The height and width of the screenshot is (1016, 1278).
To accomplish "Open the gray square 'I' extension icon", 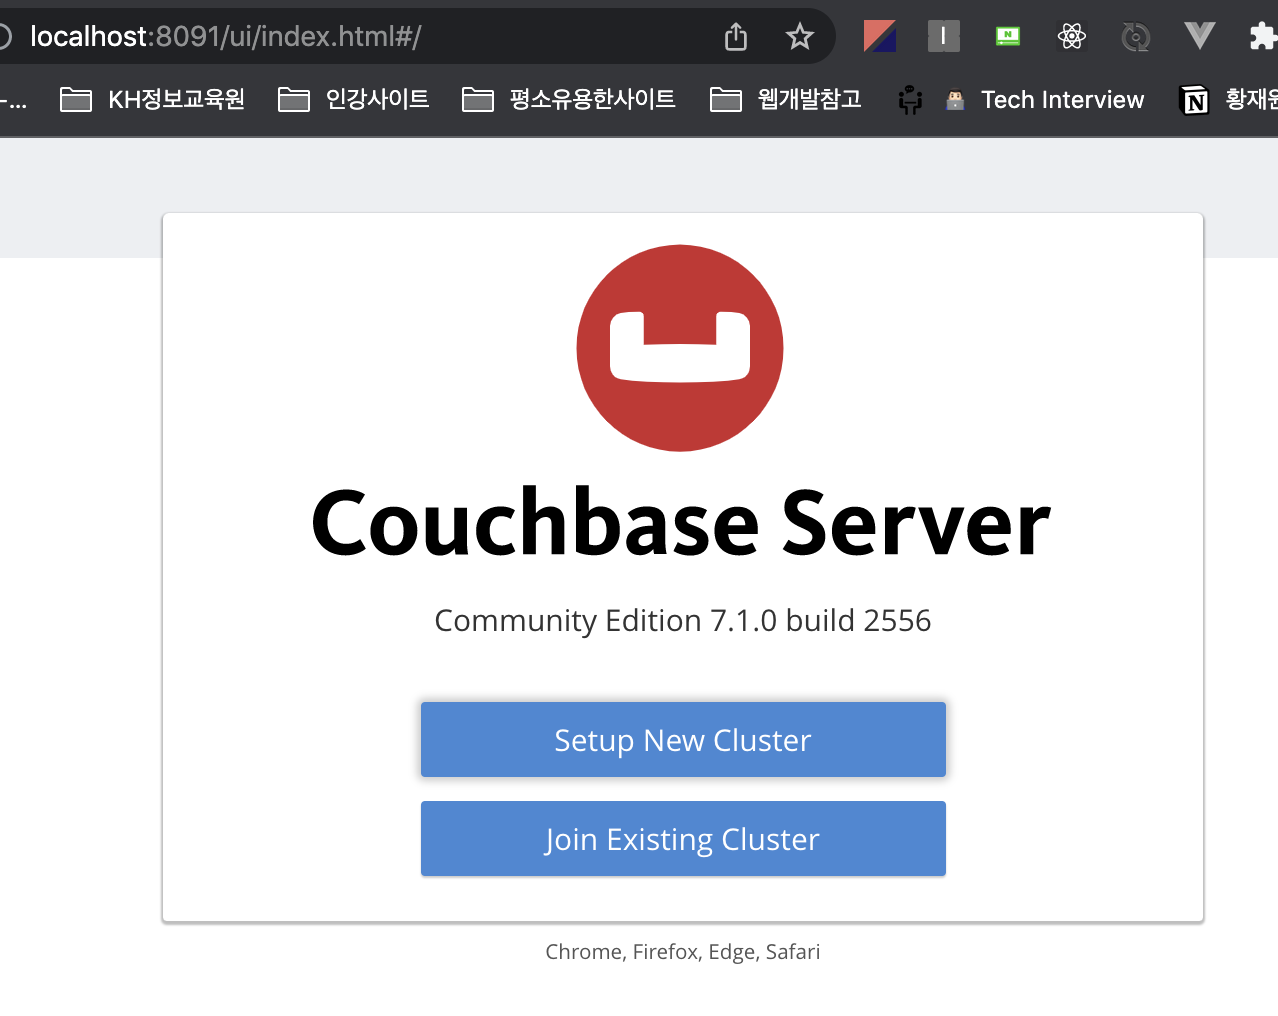I will pyautogui.click(x=943, y=37).
